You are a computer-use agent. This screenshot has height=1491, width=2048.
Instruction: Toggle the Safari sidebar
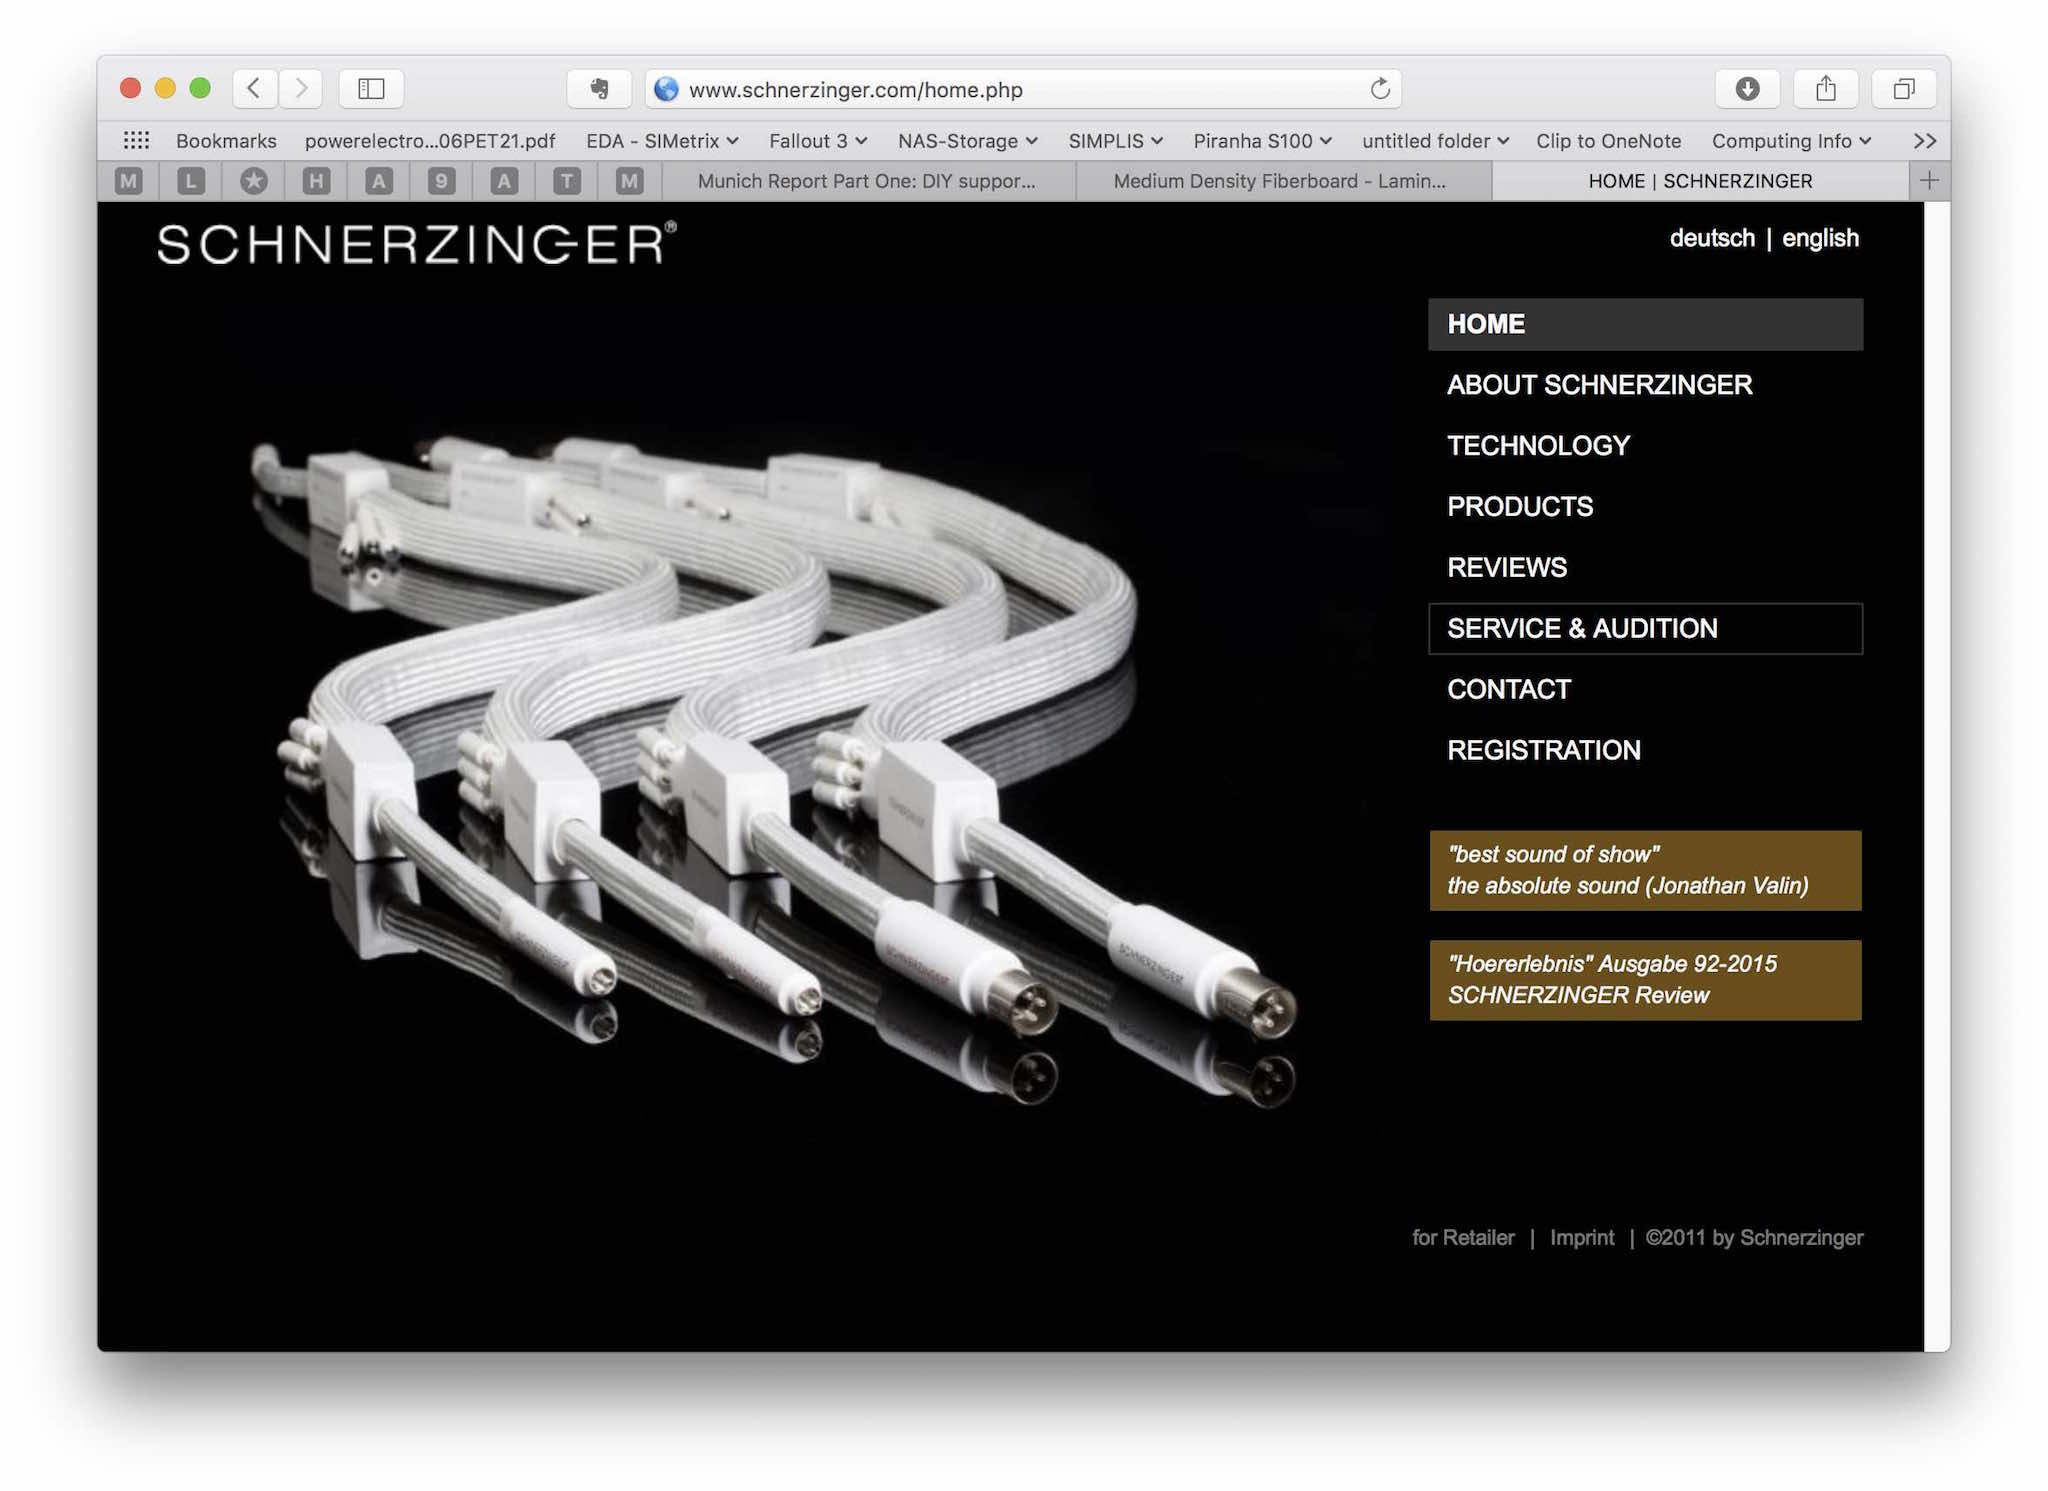[371, 88]
